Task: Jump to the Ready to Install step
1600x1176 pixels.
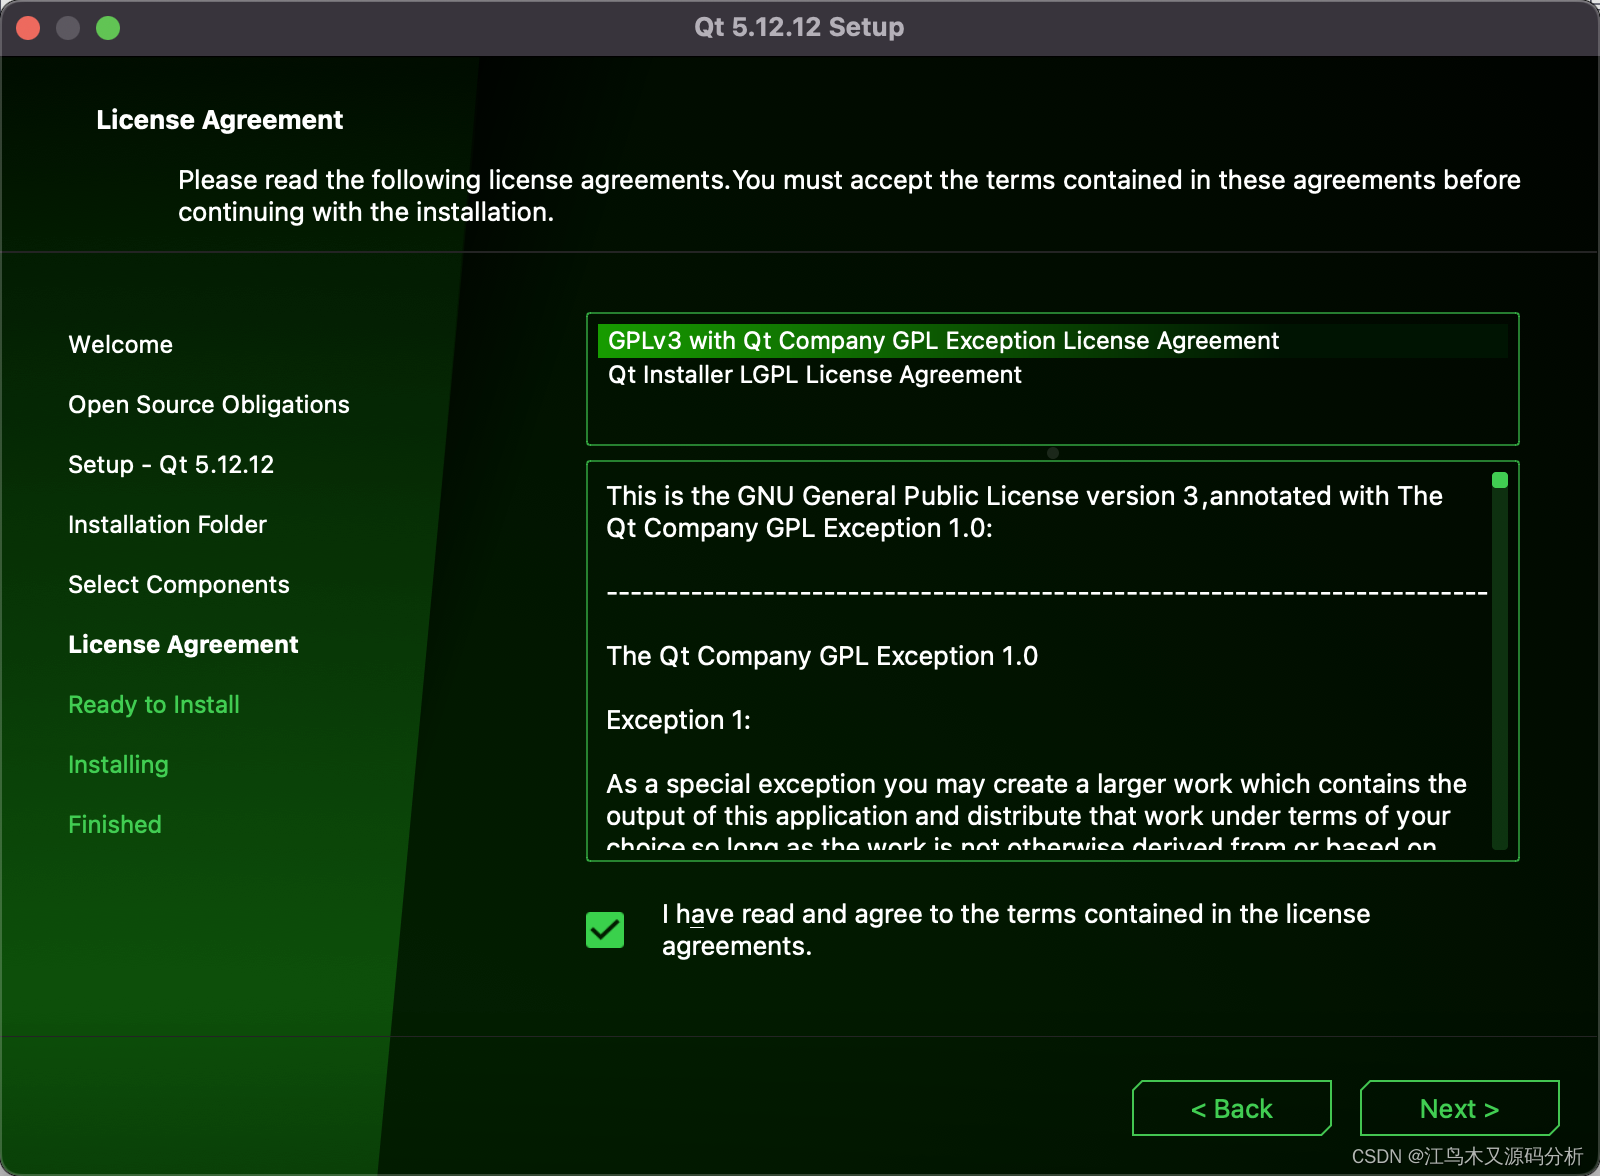Action: pos(153,704)
